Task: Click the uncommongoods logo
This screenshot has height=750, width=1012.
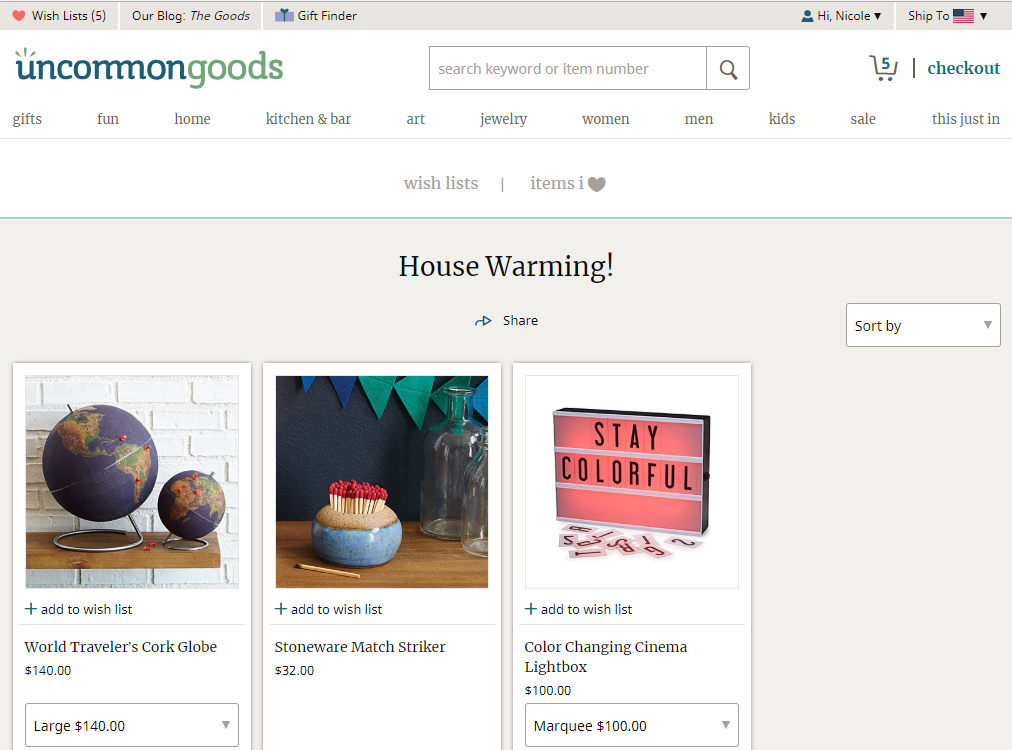Action: coord(149,68)
